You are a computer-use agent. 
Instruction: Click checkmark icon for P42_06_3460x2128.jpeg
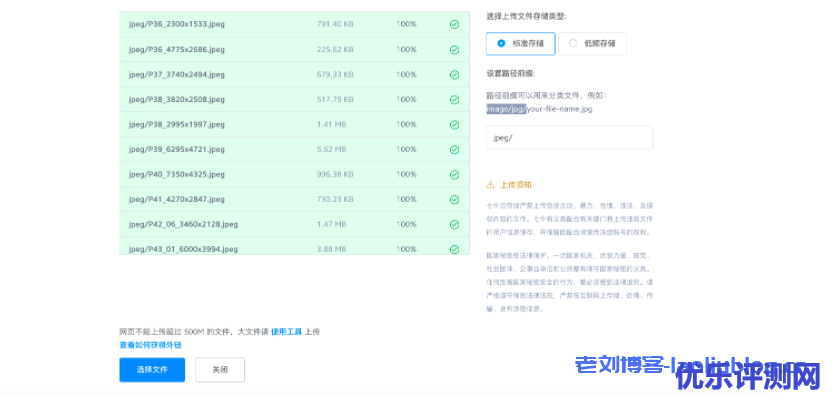point(454,224)
